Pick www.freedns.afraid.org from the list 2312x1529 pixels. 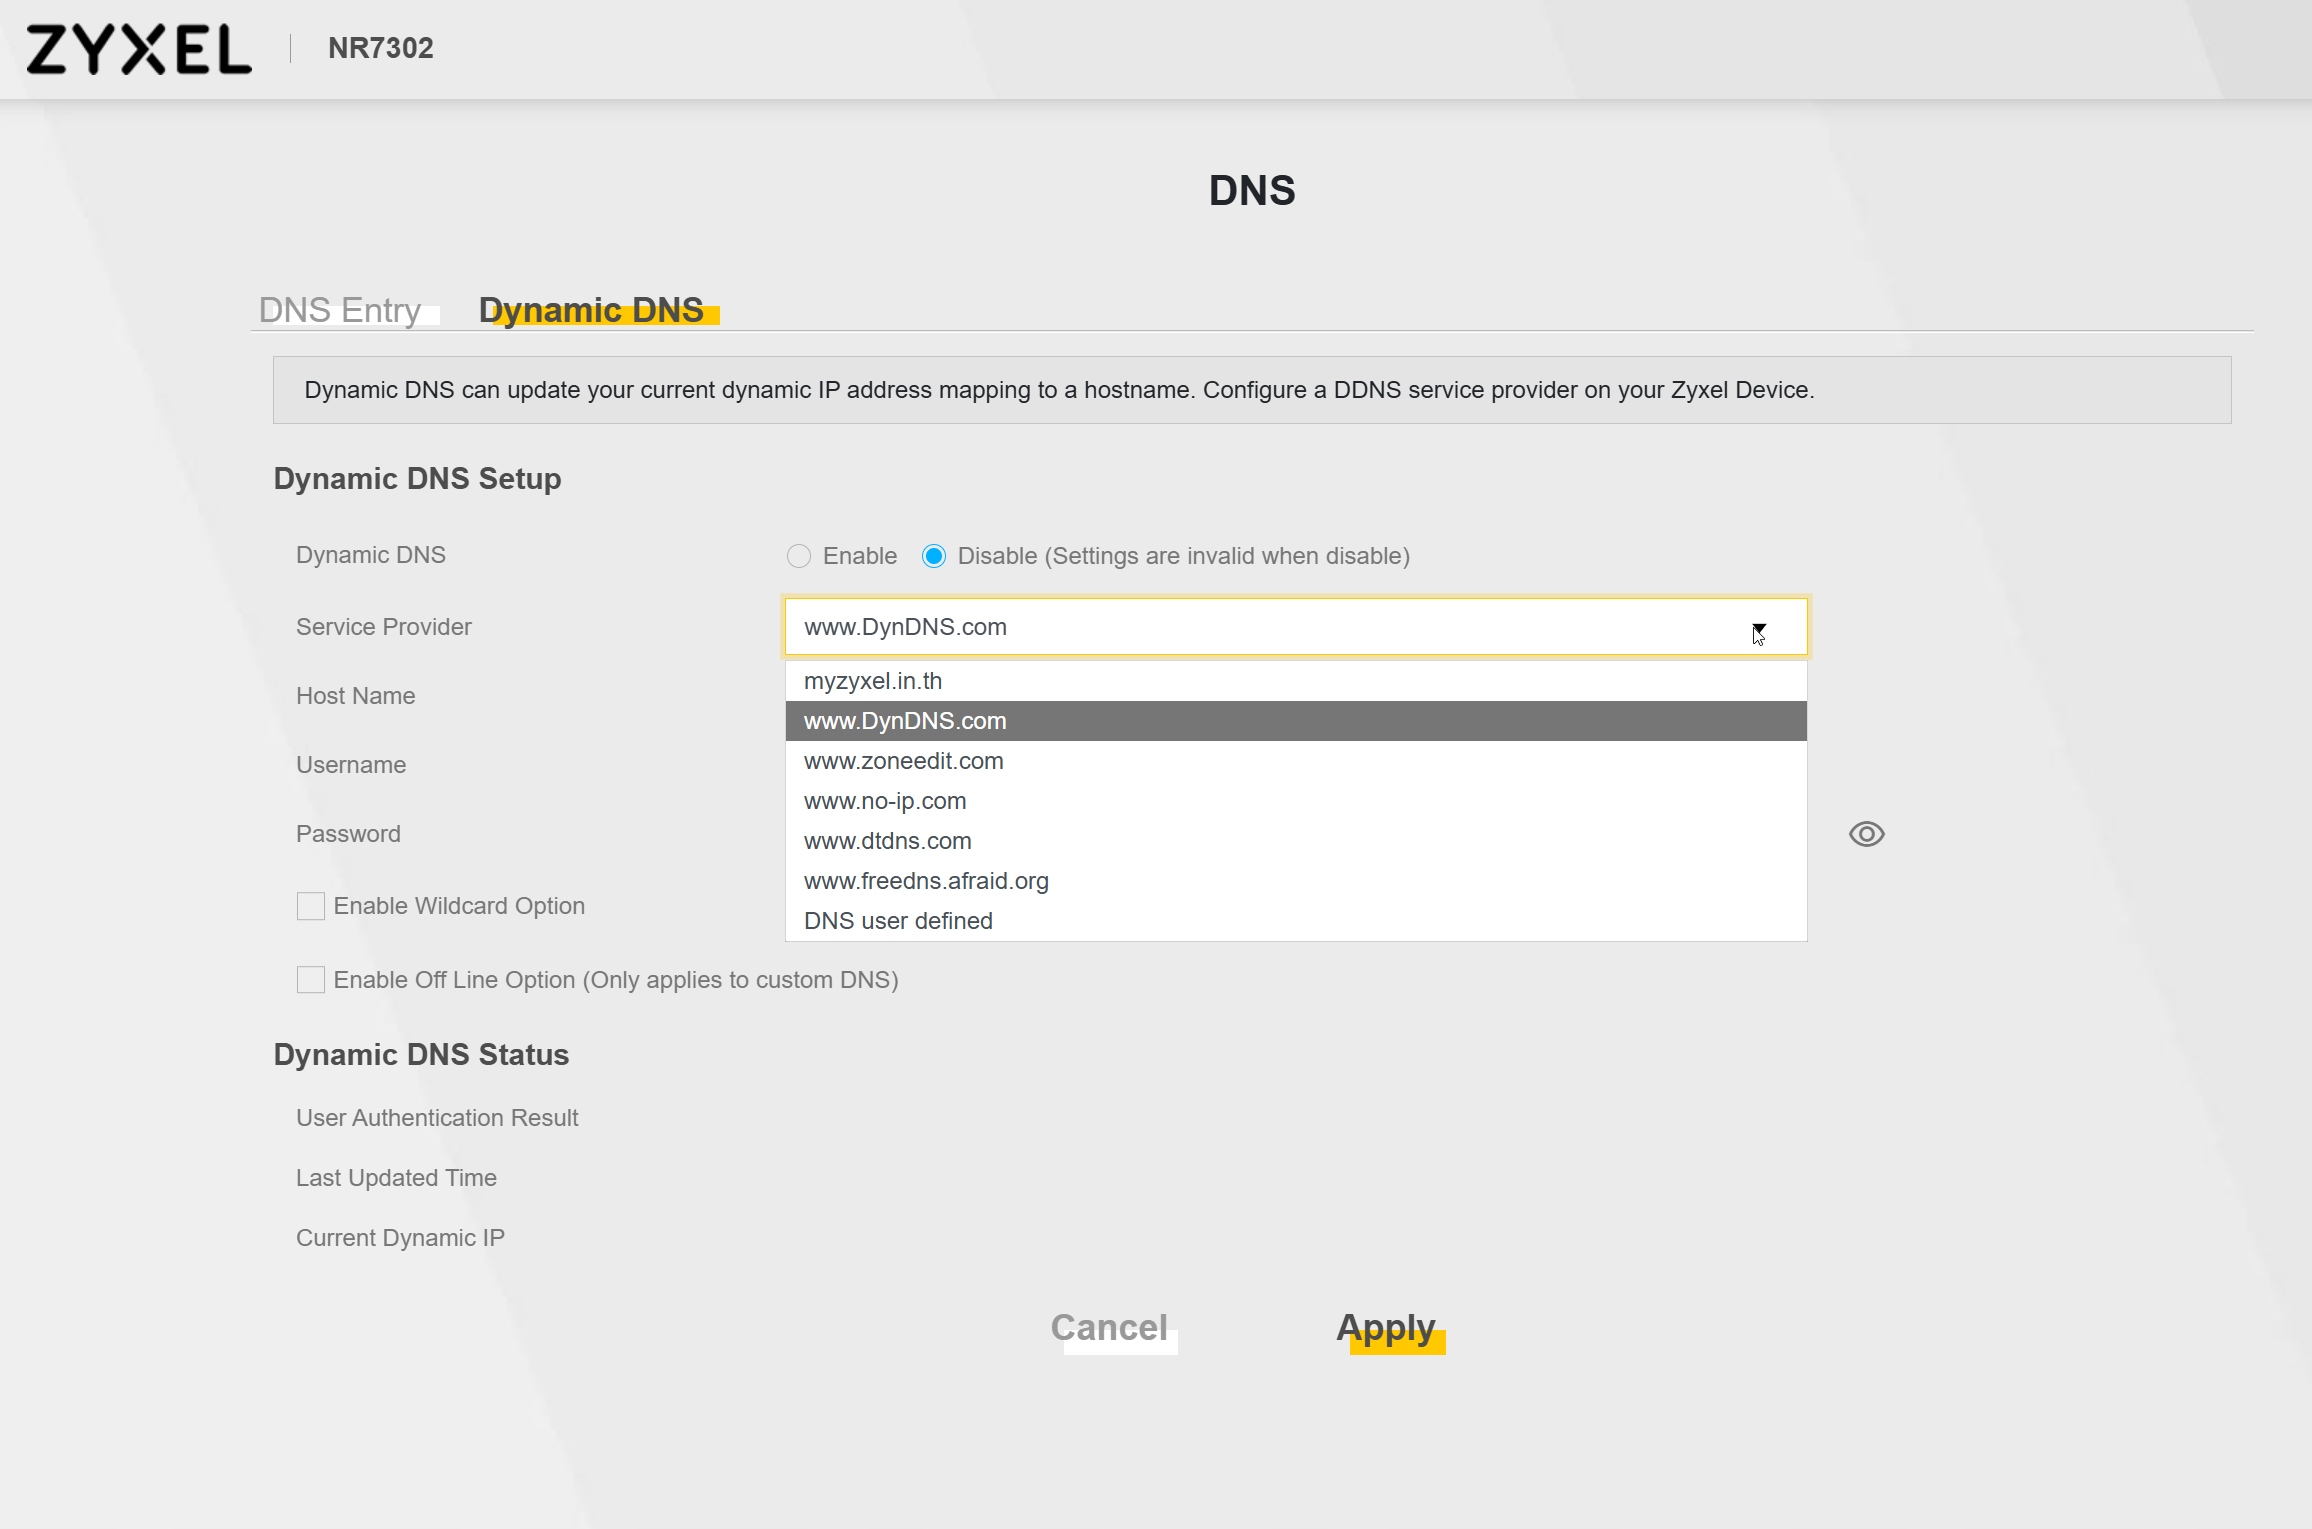[926, 881]
